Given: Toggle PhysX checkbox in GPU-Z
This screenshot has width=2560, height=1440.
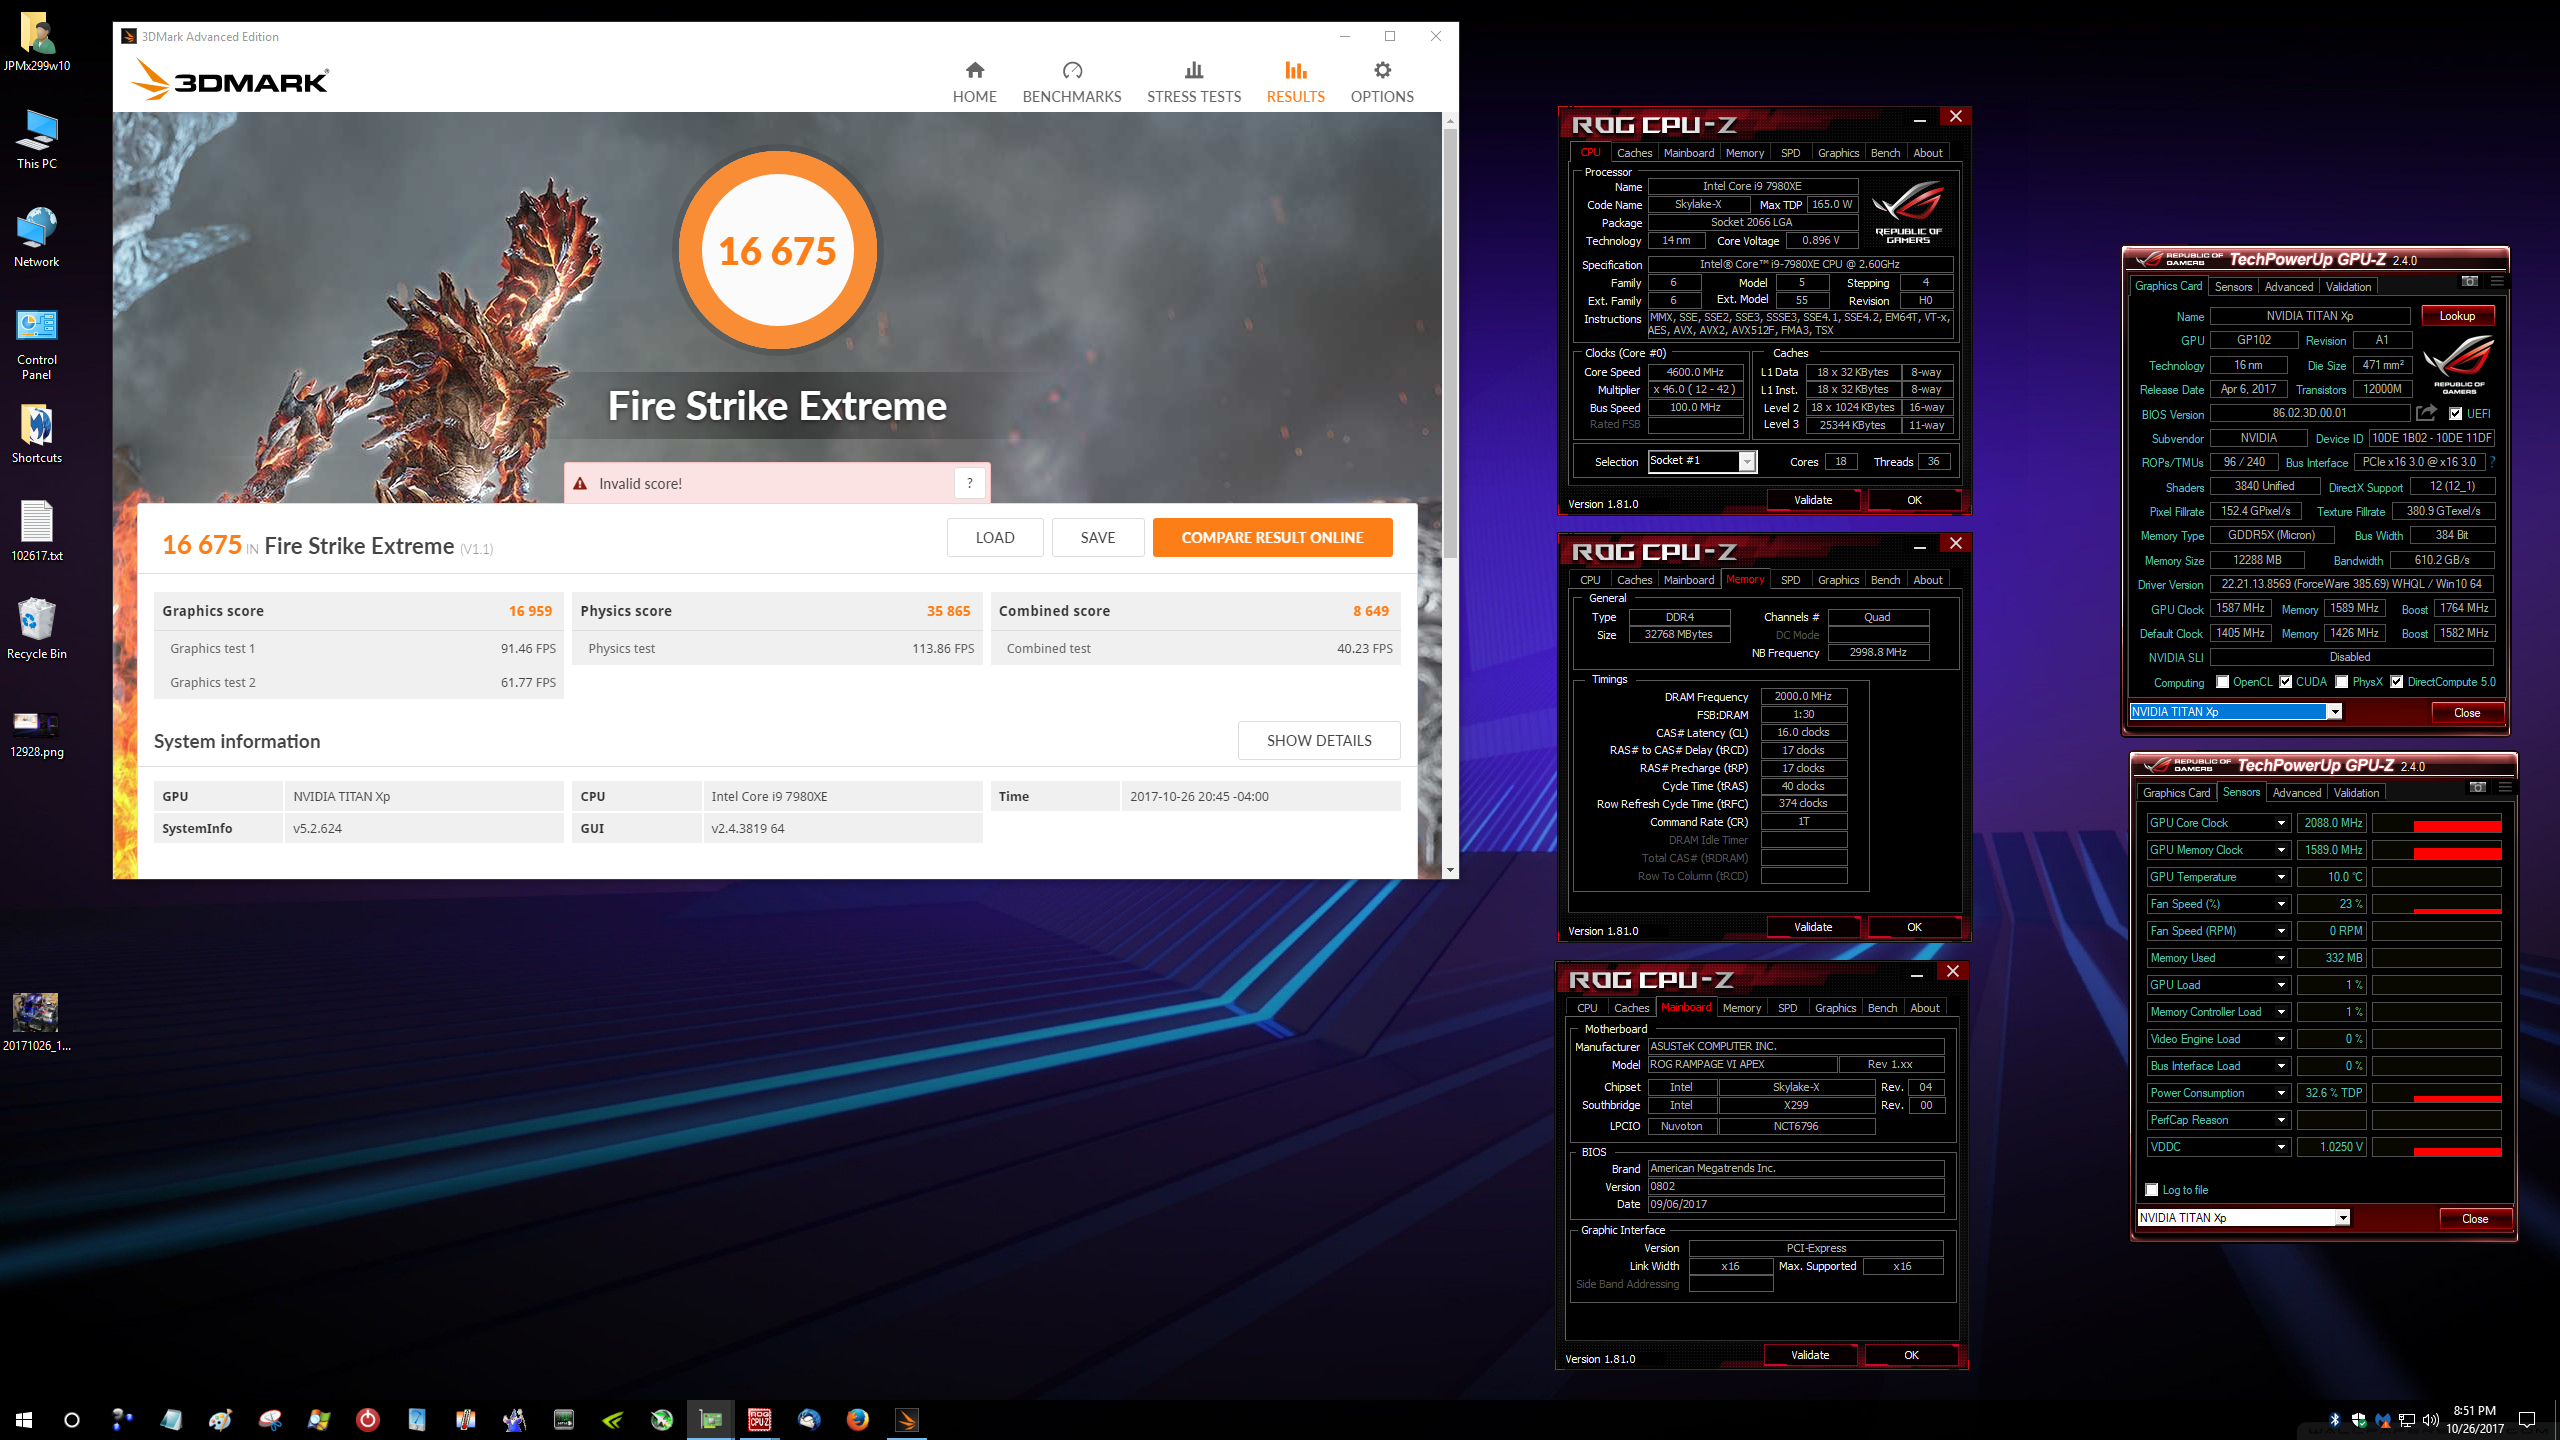Looking at the screenshot, I should 2342,682.
